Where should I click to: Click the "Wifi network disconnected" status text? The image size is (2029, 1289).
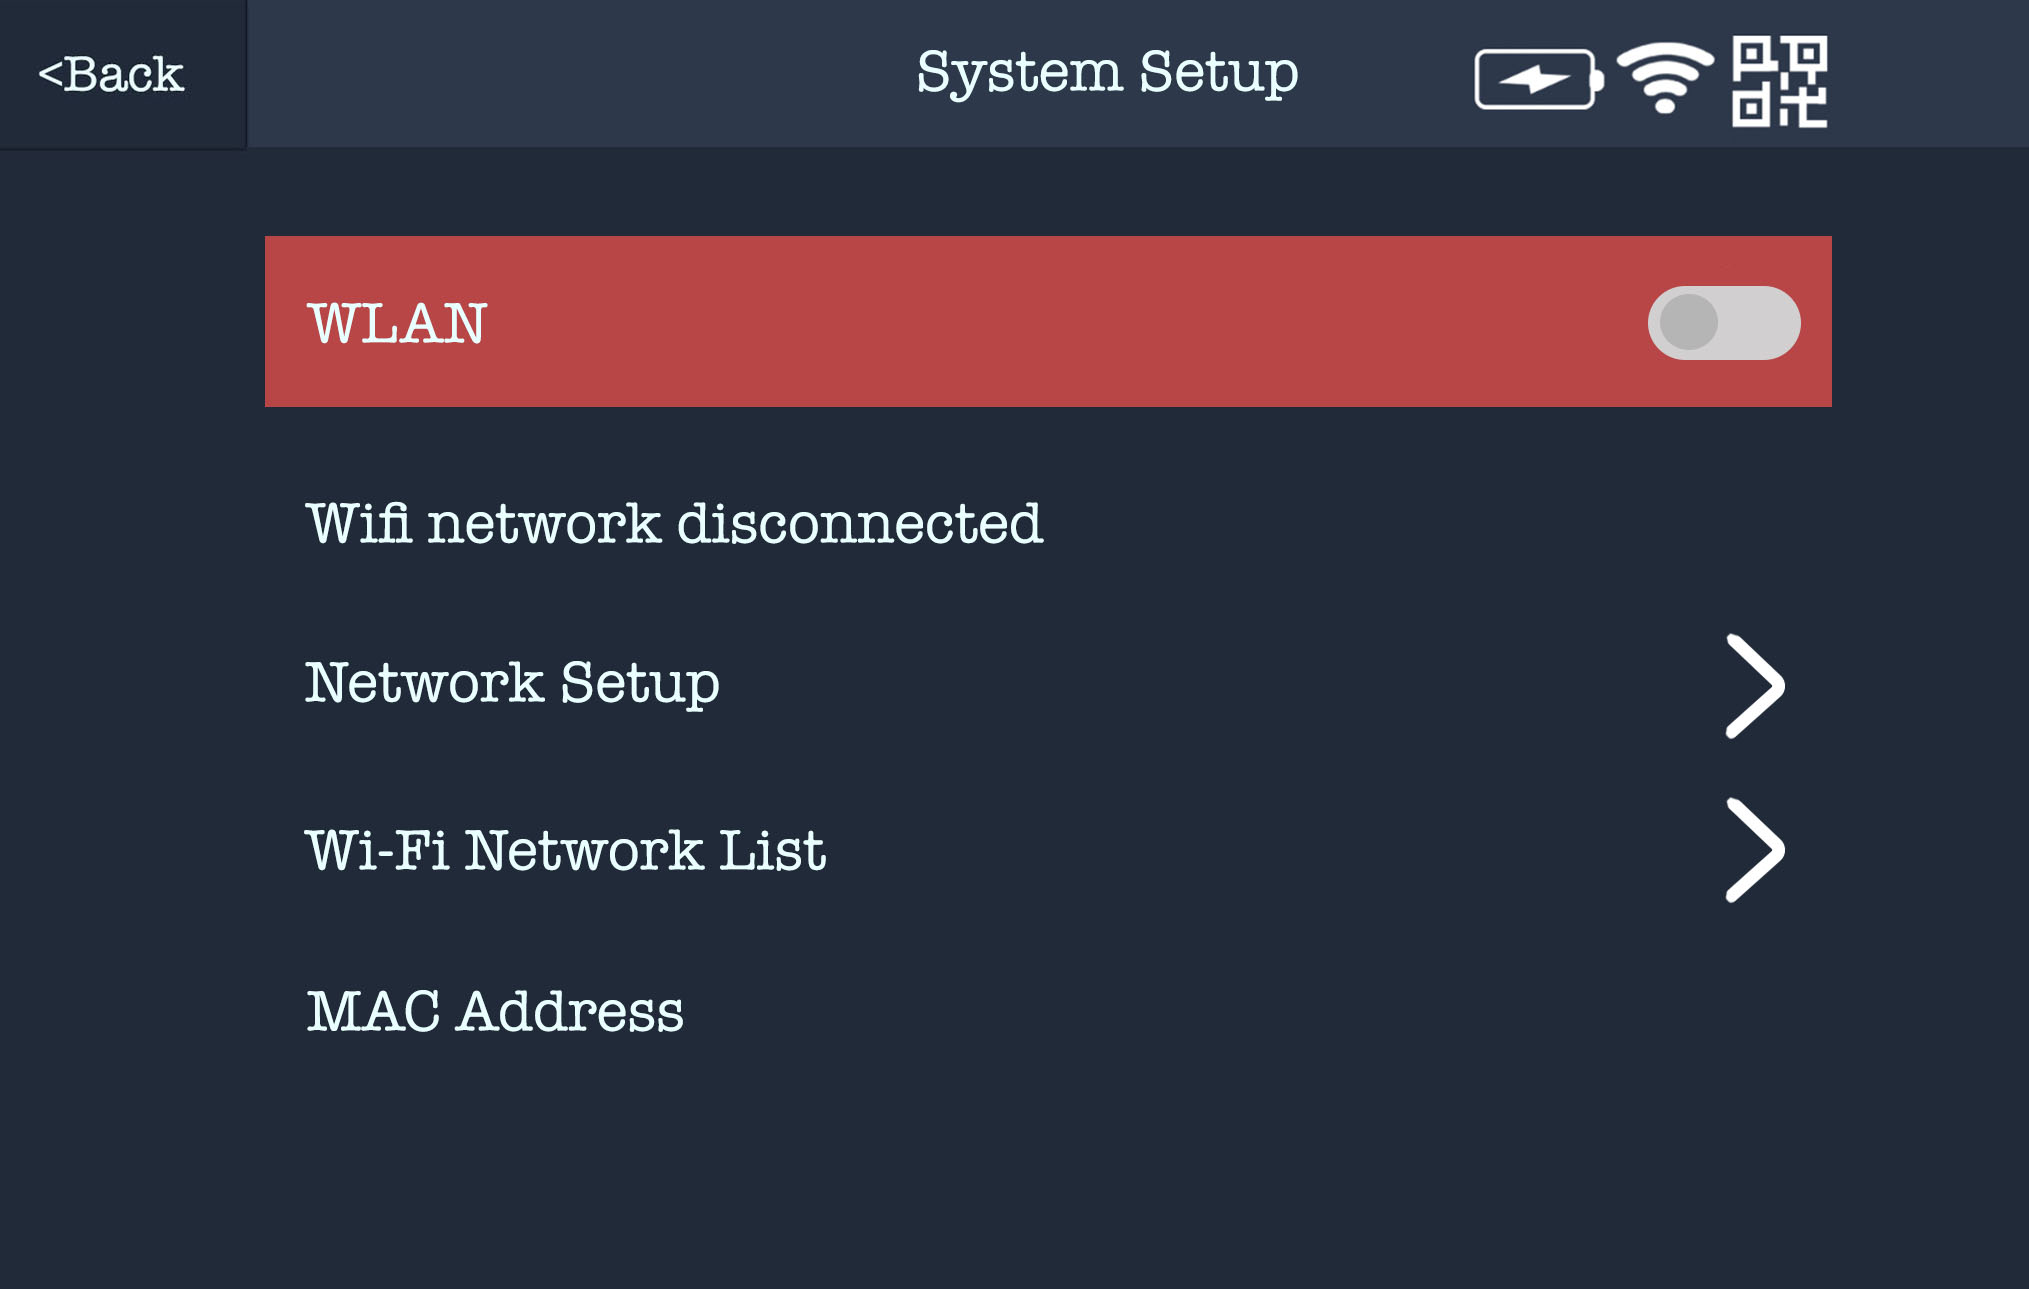click(x=674, y=523)
